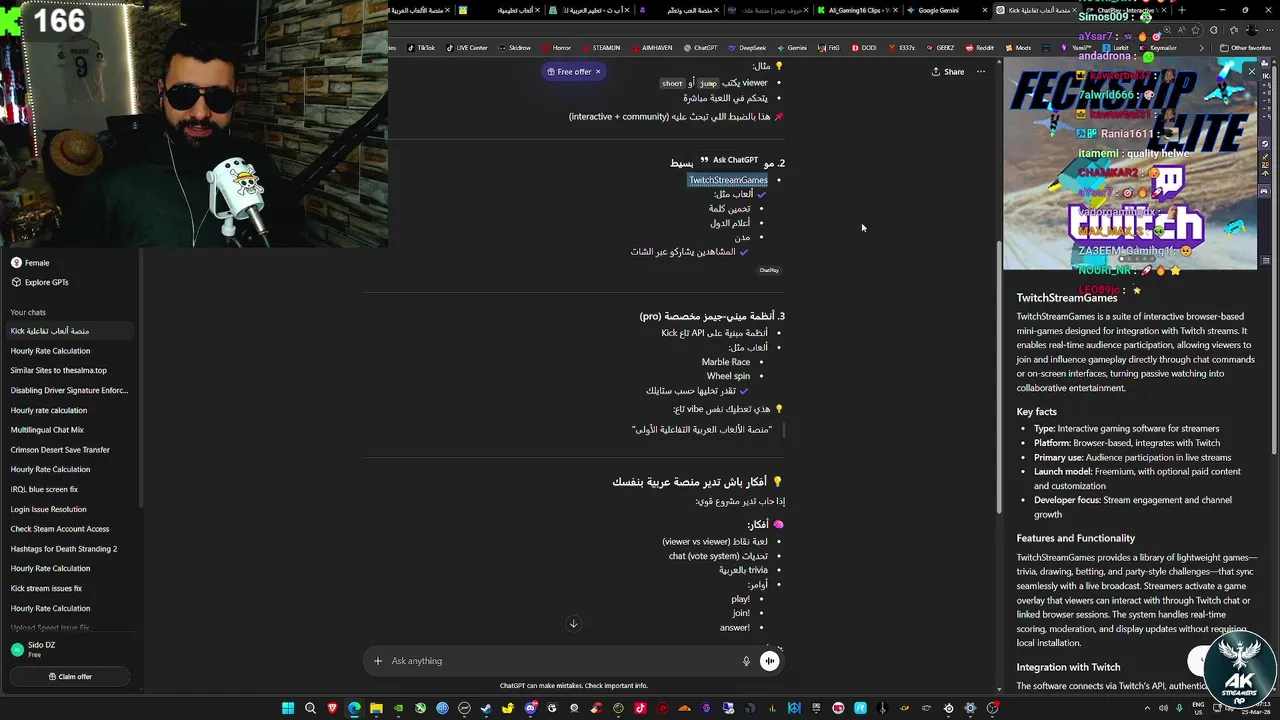Click Claim offer button
Screen dimensions: 1280x720
pyautogui.click(x=70, y=677)
